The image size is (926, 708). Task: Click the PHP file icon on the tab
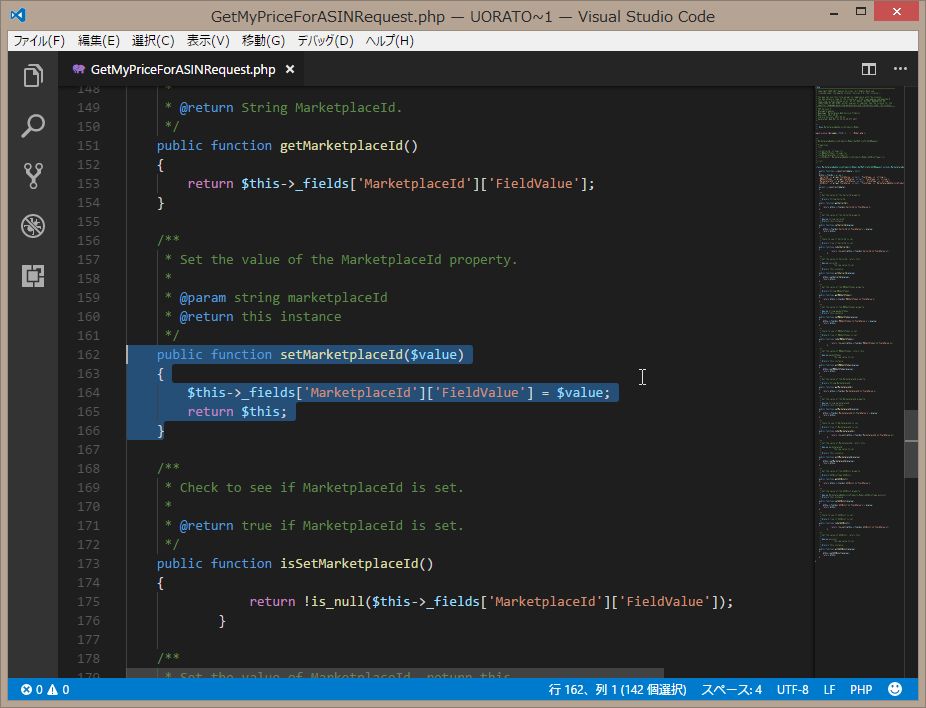pos(79,69)
